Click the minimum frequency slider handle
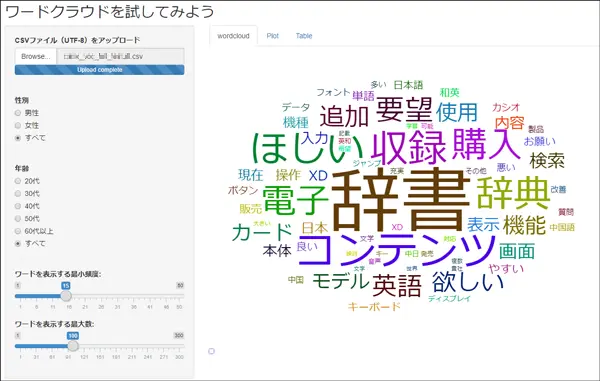The image size is (600, 381). tap(66, 296)
